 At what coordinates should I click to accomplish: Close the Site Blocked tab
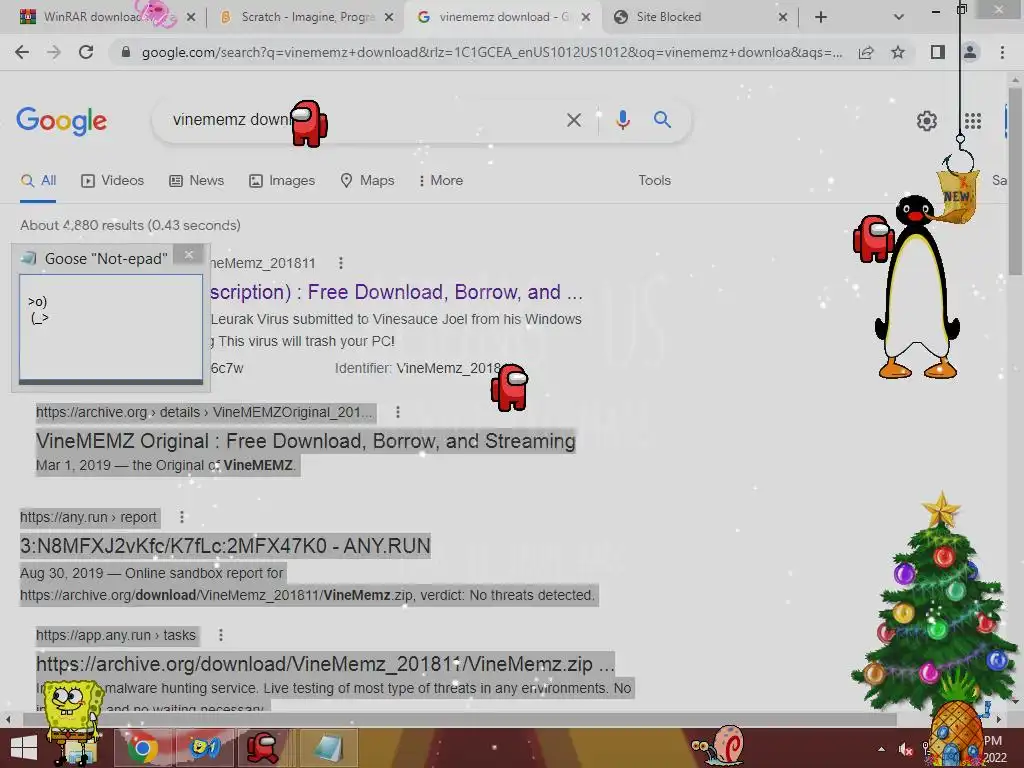tap(783, 17)
